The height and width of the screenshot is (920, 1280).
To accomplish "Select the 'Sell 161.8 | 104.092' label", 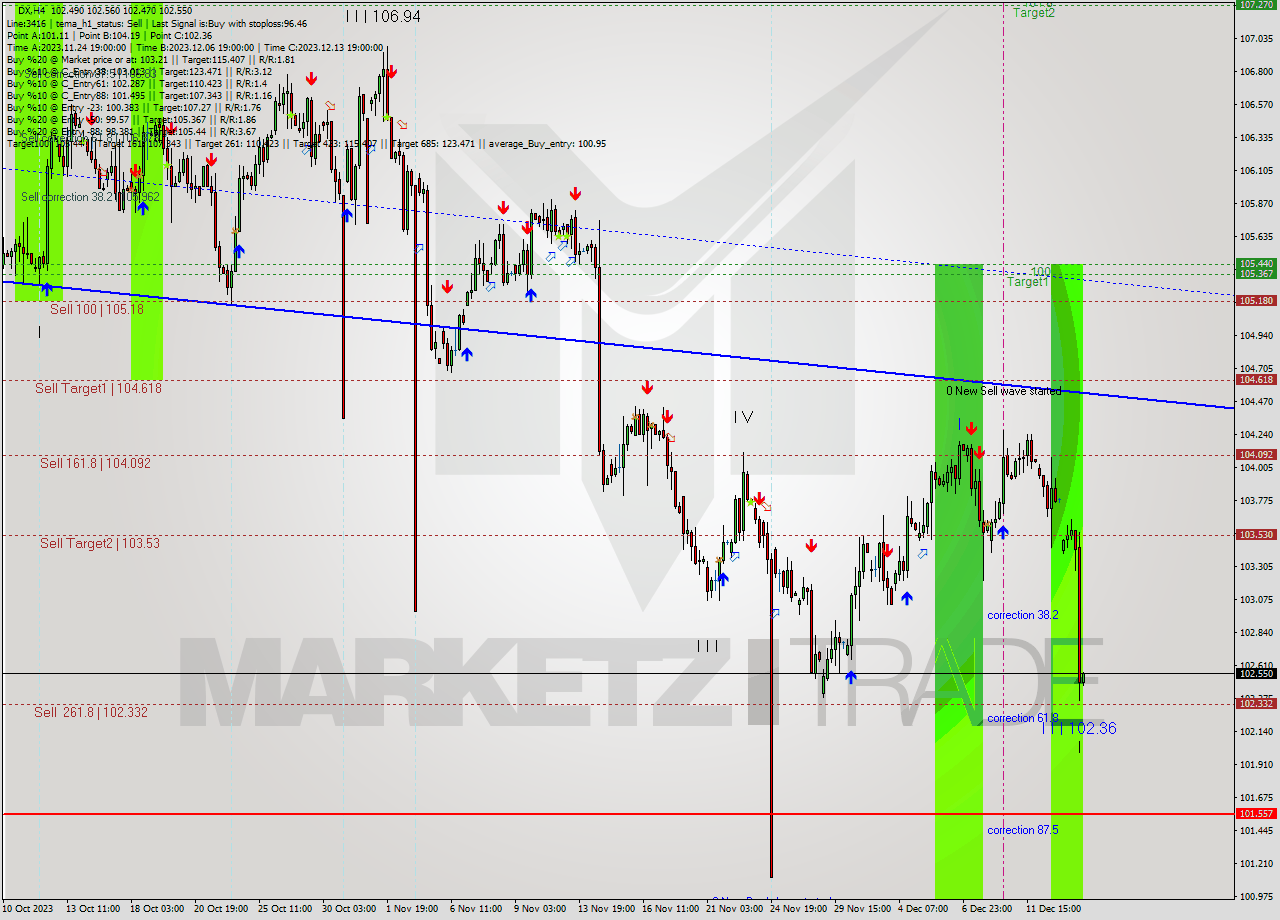I will 96,463.
